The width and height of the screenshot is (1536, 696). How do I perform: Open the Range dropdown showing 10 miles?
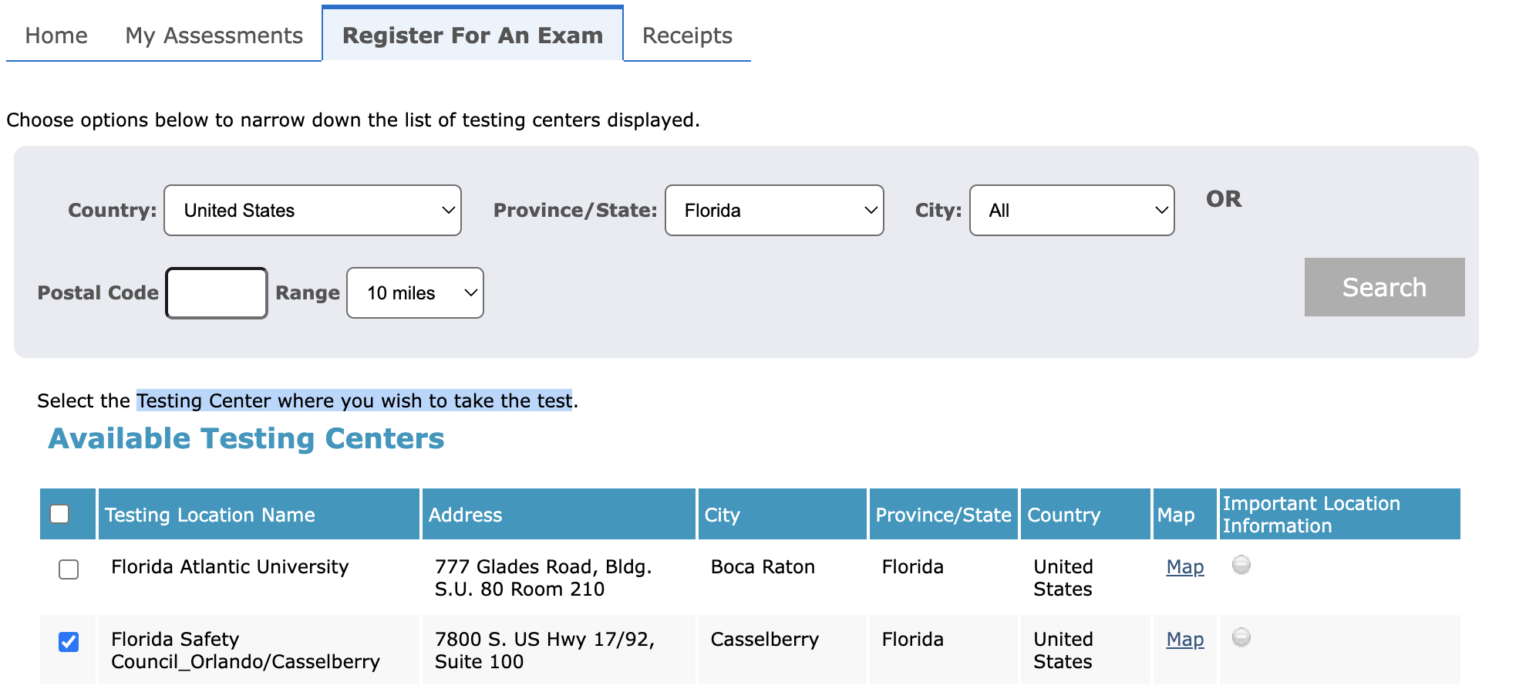coord(414,293)
